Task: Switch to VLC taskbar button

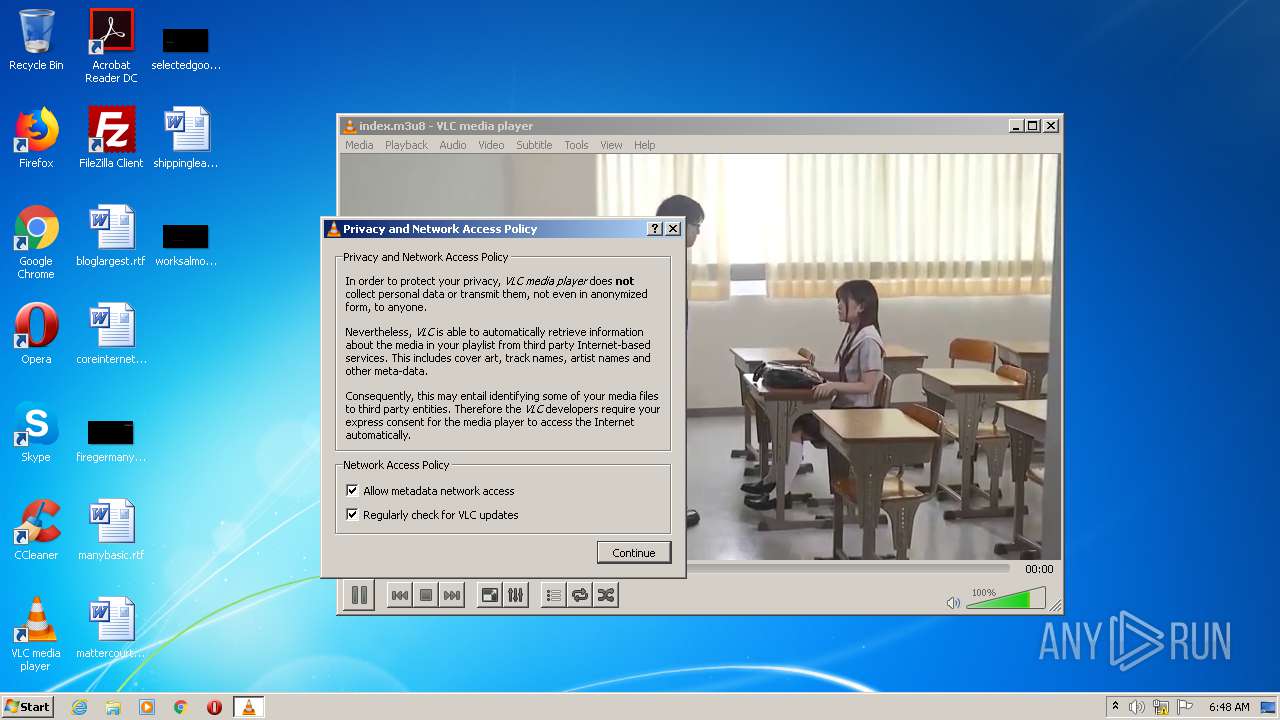Action: [248, 707]
